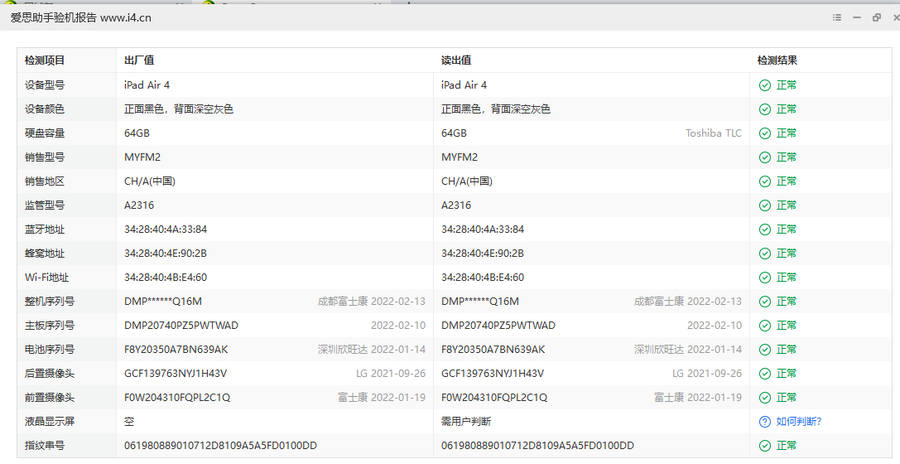Click the green check icon in 销售型号 row

(765, 157)
